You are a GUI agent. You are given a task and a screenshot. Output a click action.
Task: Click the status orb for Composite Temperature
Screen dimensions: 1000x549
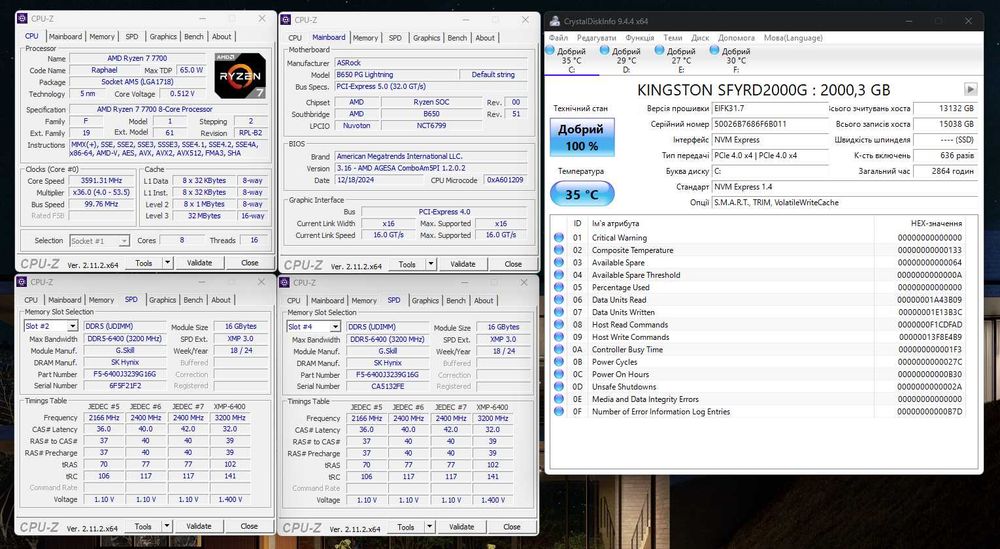tap(559, 250)
